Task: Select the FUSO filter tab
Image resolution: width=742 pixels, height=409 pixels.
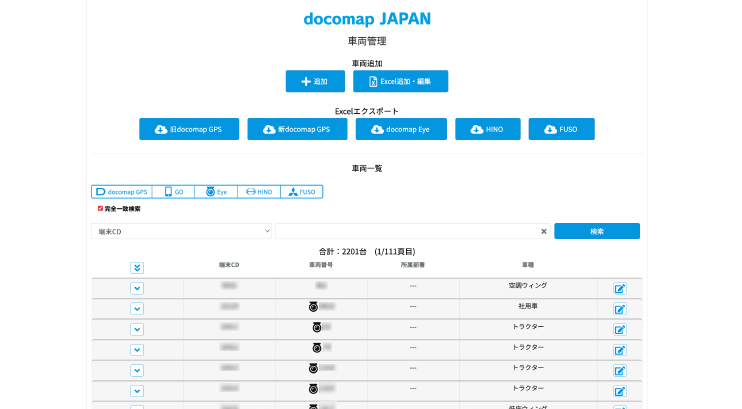Action: click(301, 191)
